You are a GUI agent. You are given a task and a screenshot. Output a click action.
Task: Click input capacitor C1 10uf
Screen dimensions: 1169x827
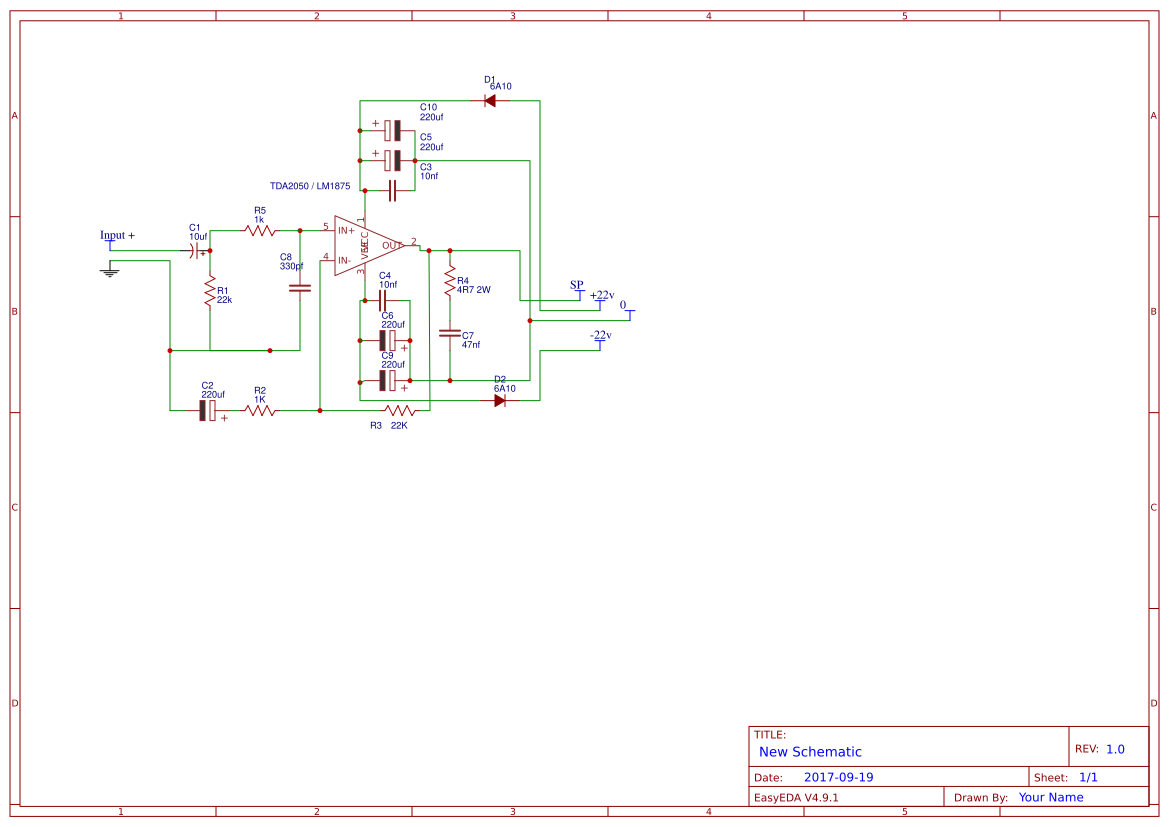(196, 252)
